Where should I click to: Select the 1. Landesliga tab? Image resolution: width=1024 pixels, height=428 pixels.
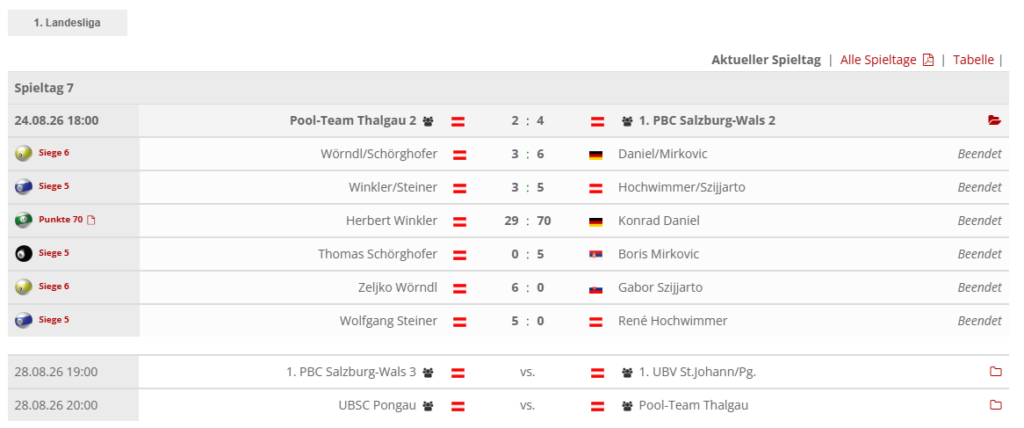coord(67,23)
